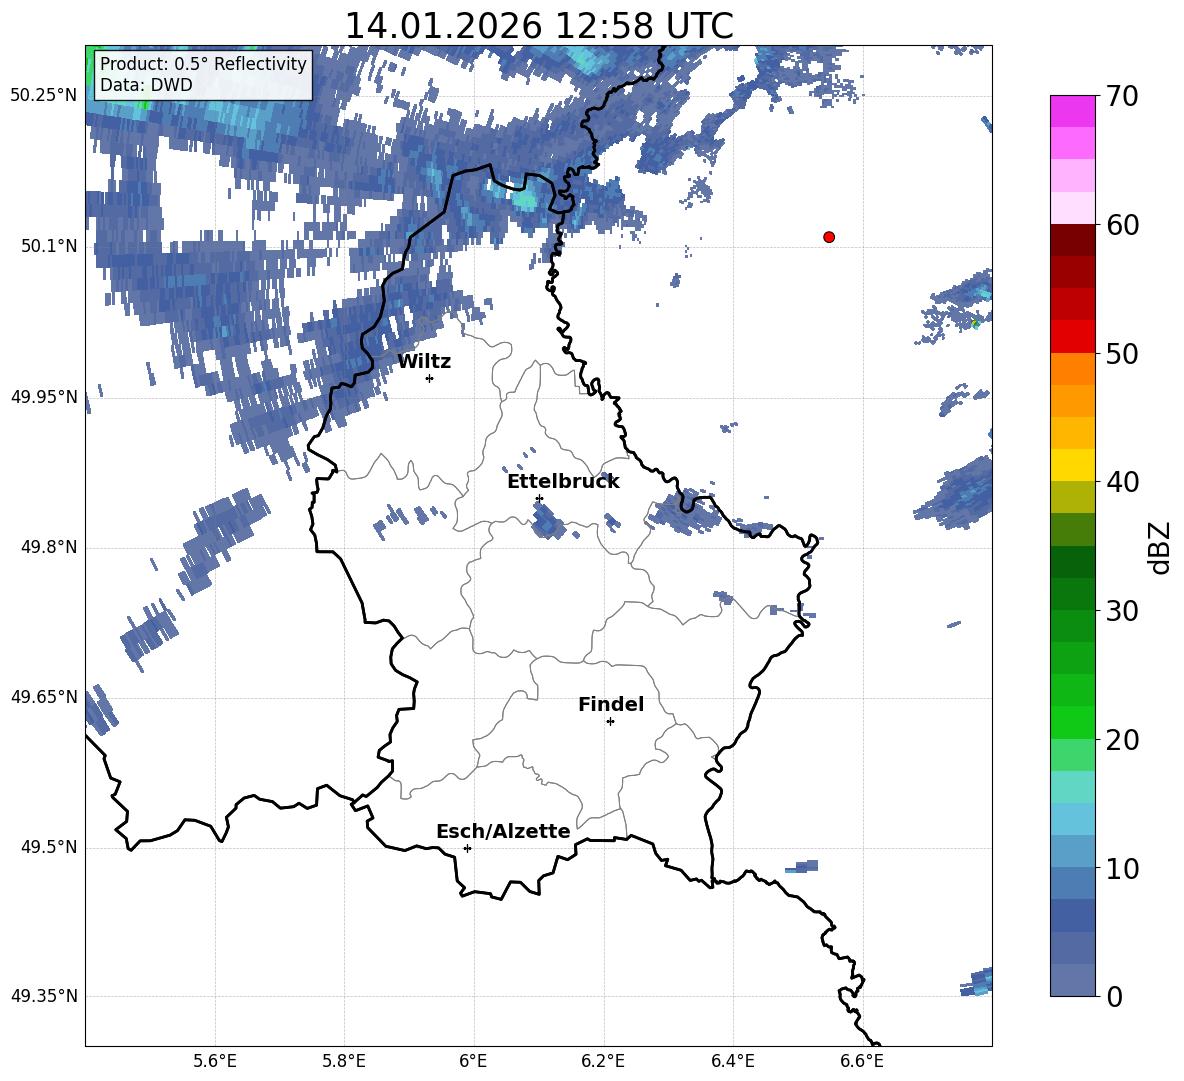The width and height of the screenshot is (1184, 1081).
Task: Click the Findel station cross marker
Action: tap(610, 722)
